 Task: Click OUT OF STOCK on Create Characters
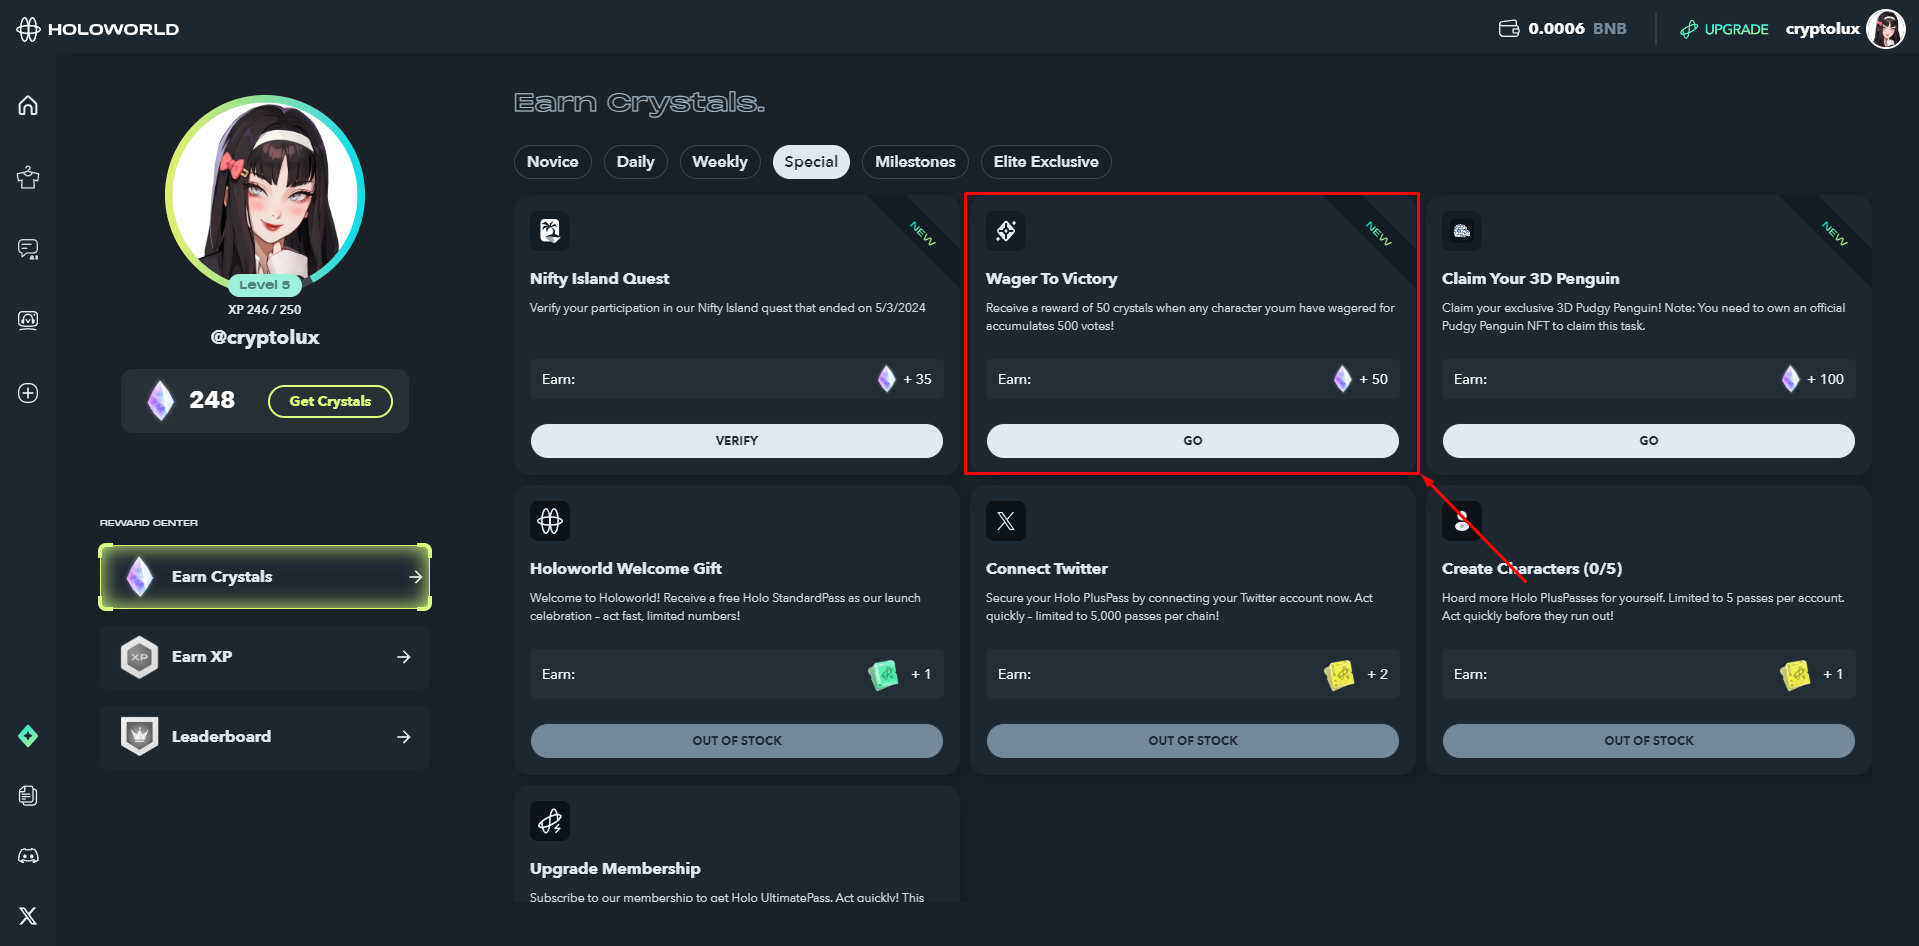pos(1649,741)
